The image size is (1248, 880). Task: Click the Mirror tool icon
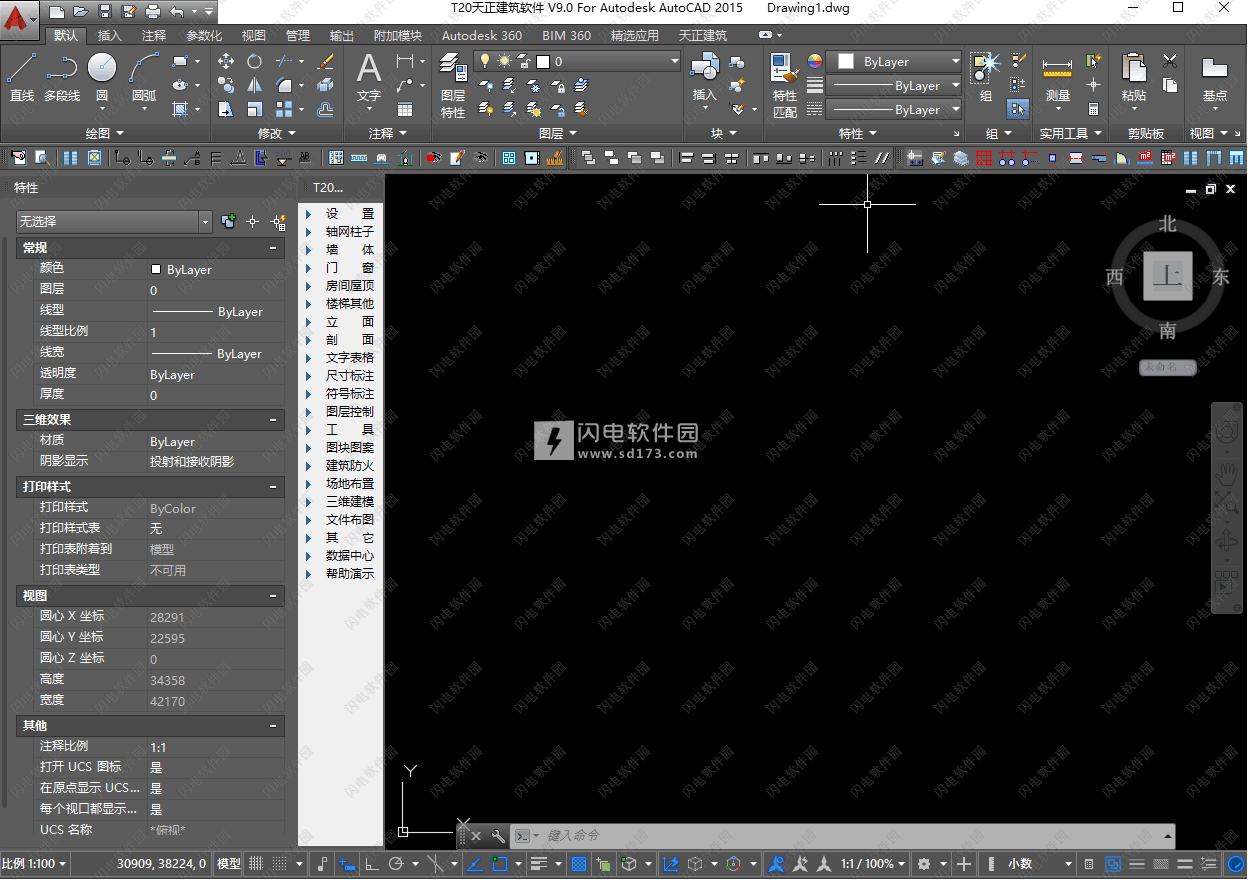254,85
